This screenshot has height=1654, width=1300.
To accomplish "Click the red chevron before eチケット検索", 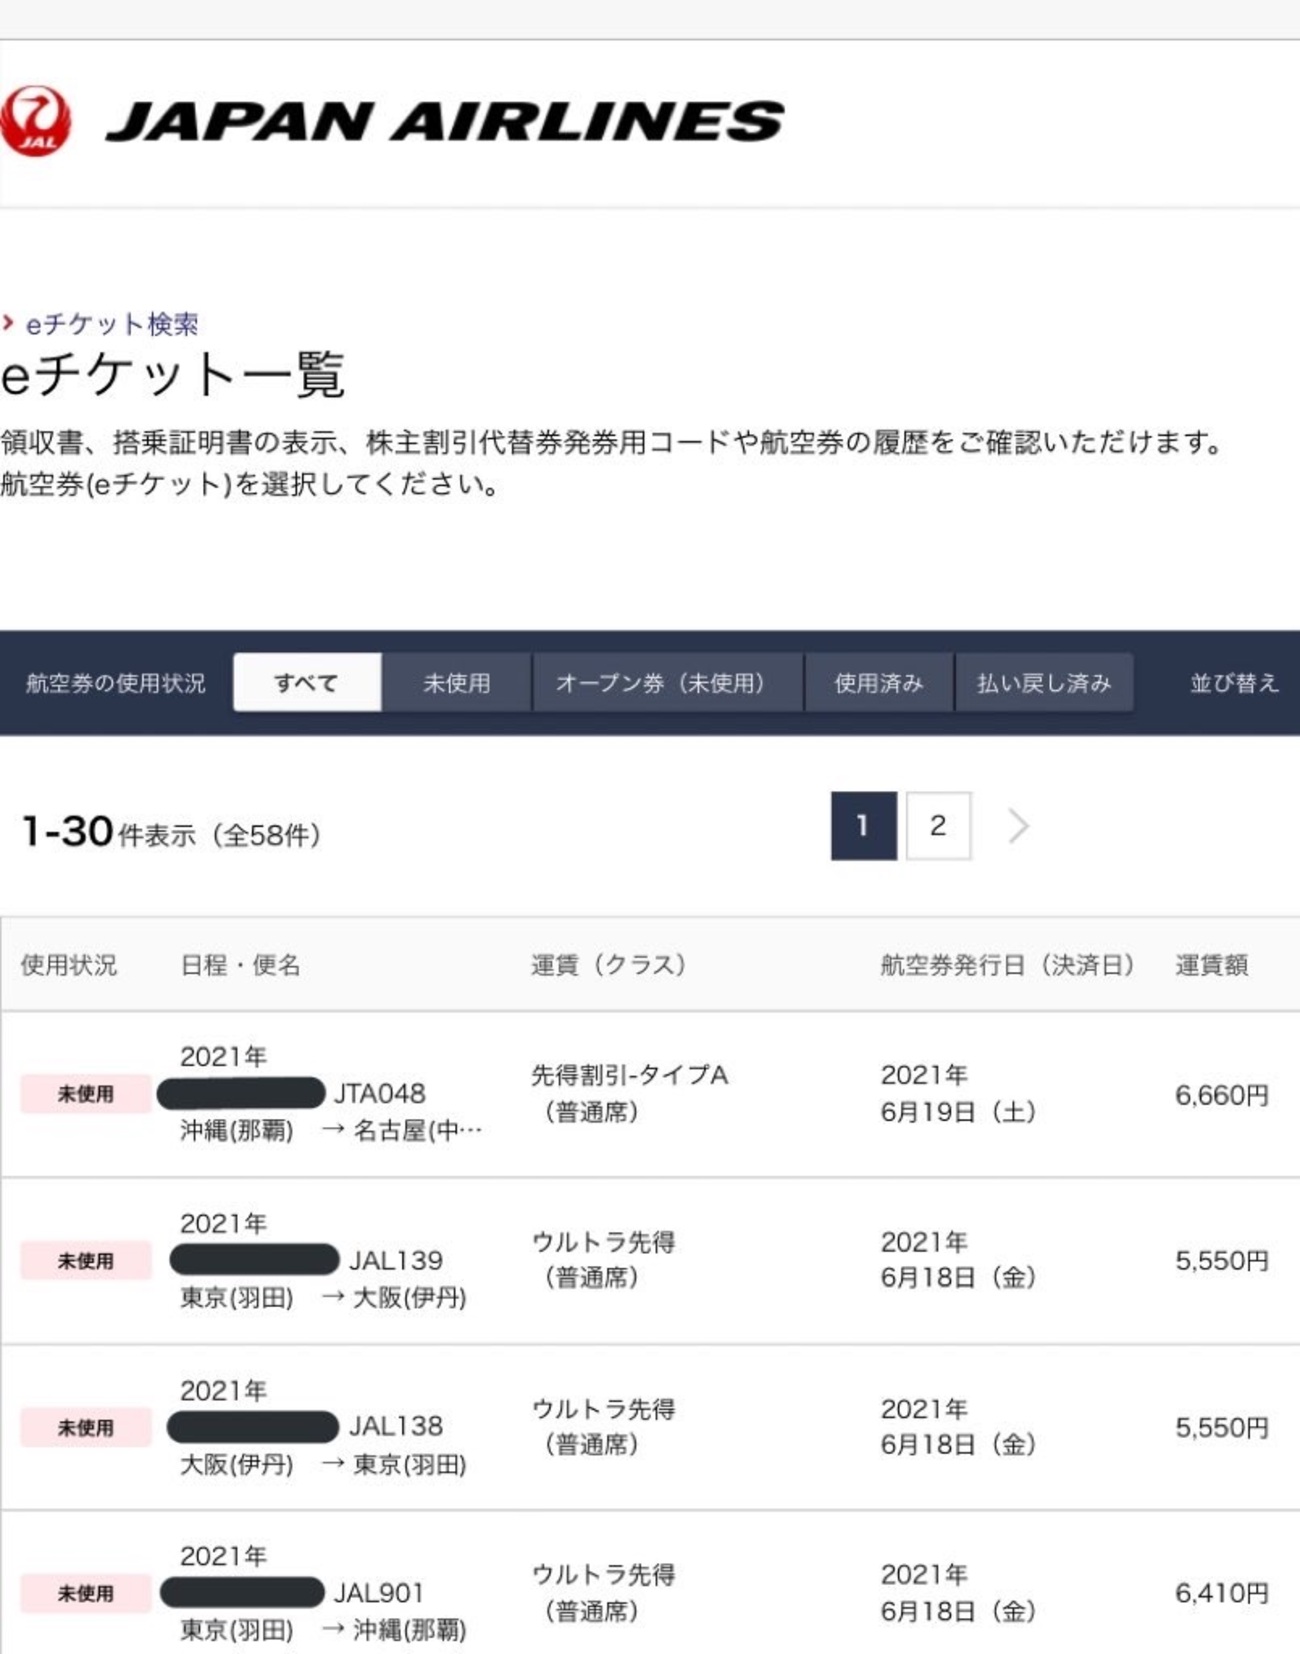I will coord(8,323).
